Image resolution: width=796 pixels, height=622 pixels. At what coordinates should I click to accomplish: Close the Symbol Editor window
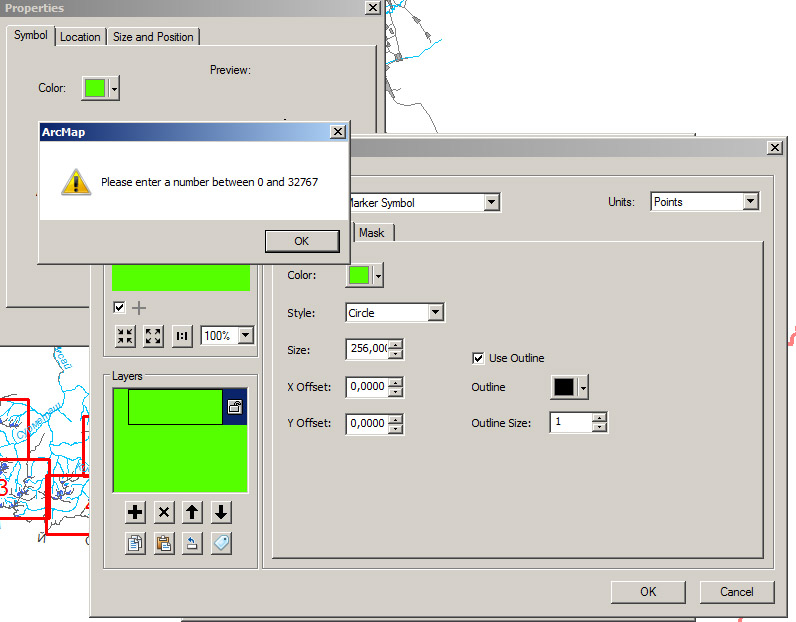pos(775,148)
